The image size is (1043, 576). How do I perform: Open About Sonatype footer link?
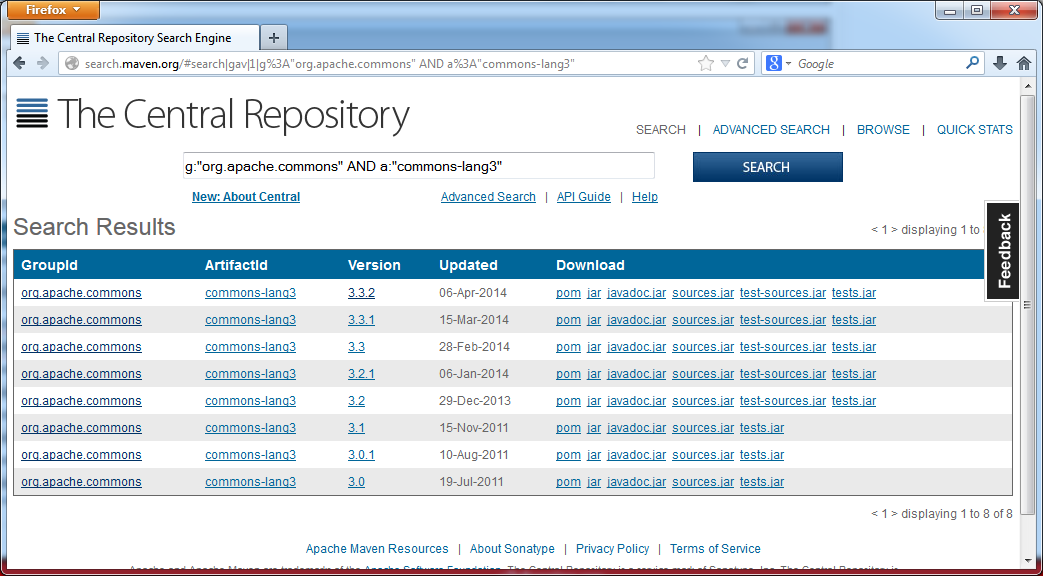pos(512,549)
